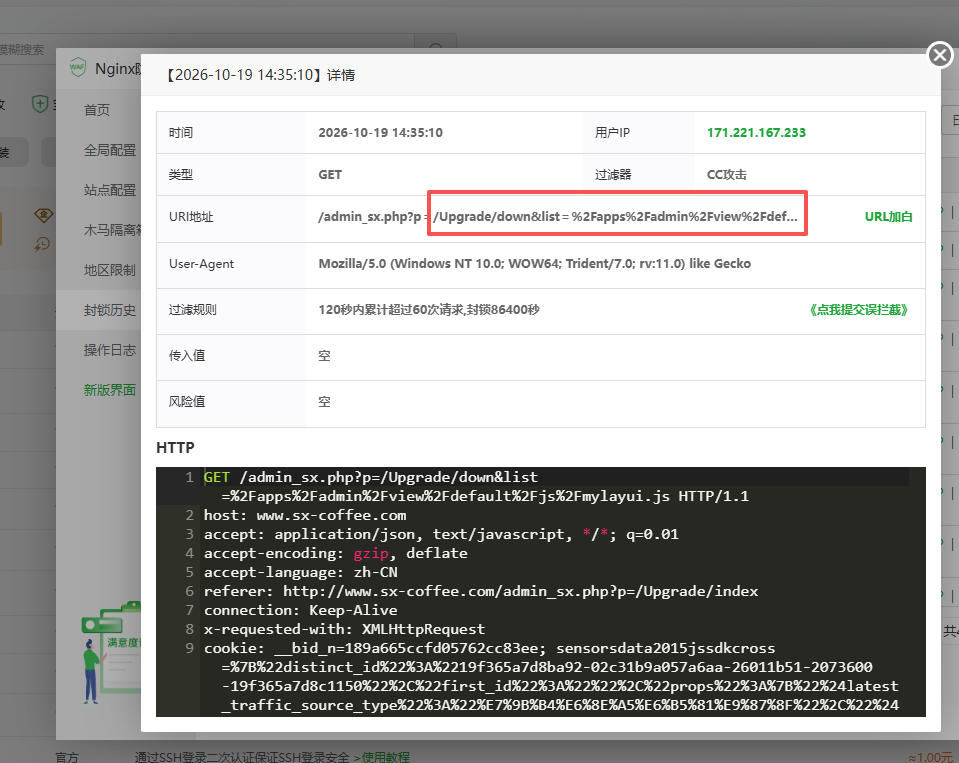Go to 站点配置 in the sidebar
Viewport: 959px width, 763px height.
(110, 190)
